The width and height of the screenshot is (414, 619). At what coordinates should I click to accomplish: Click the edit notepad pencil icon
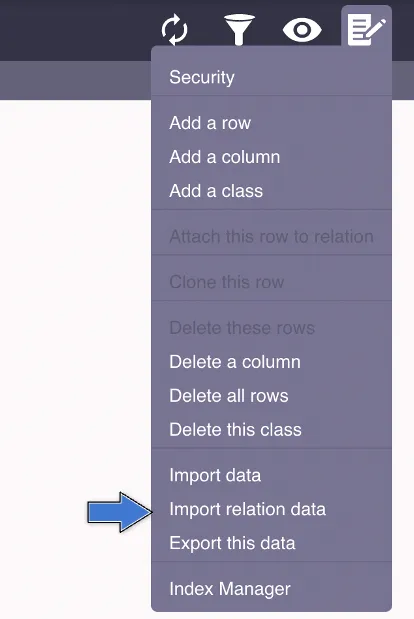[367, 30]
